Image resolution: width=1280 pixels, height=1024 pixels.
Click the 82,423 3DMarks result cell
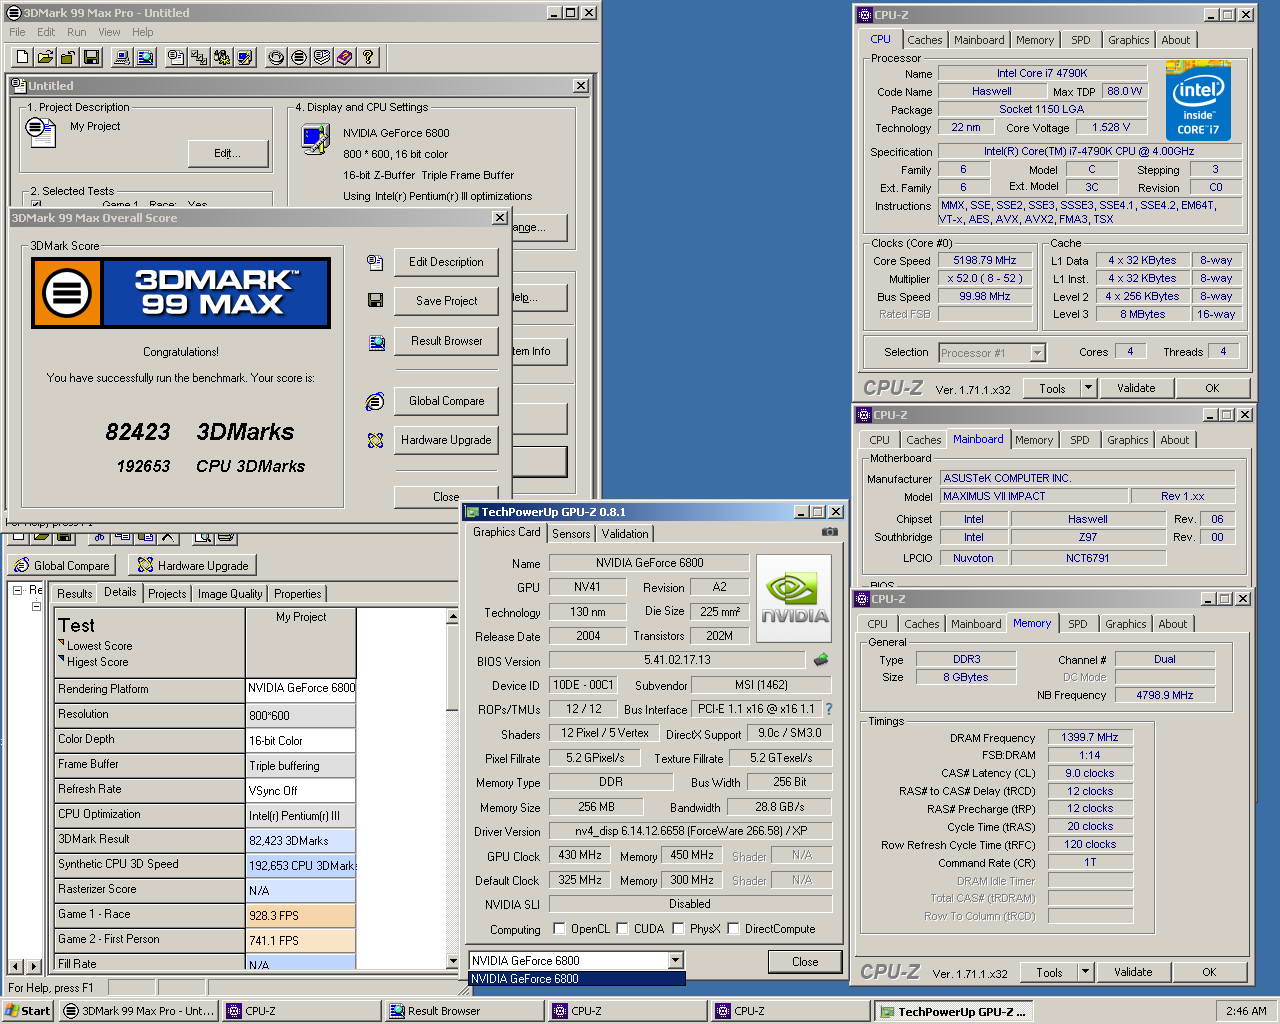coord(301,840)
